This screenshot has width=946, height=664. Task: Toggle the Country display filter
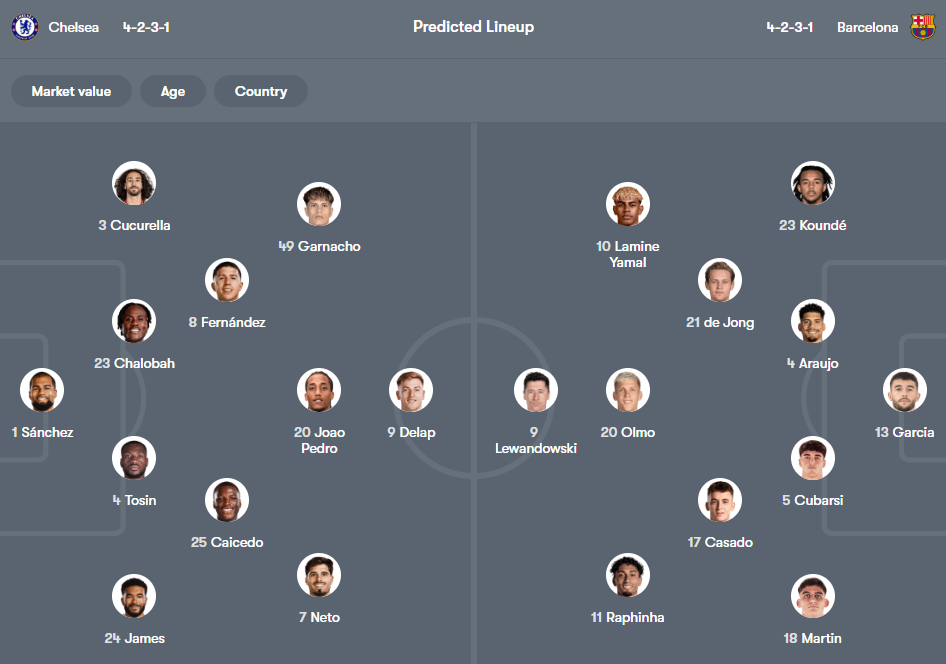[261, 91]
